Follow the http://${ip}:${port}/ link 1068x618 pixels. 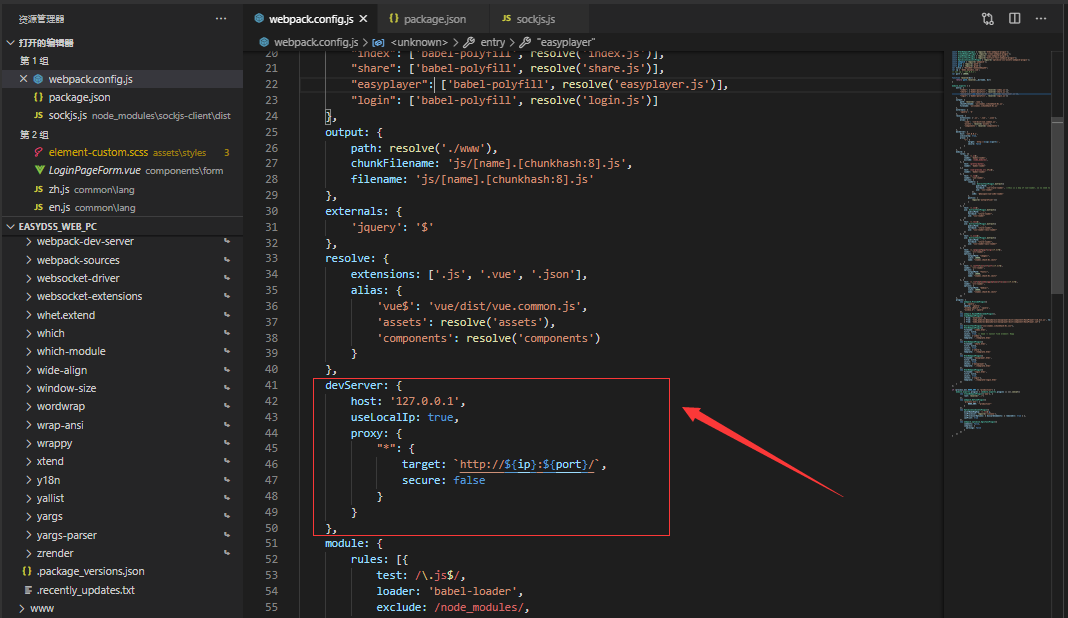point(529,465)
